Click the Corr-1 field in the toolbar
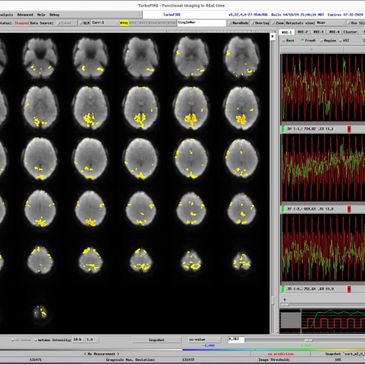The height and width of the screenshot is (365, 365). pyautogui.click(x=104, y=23)
